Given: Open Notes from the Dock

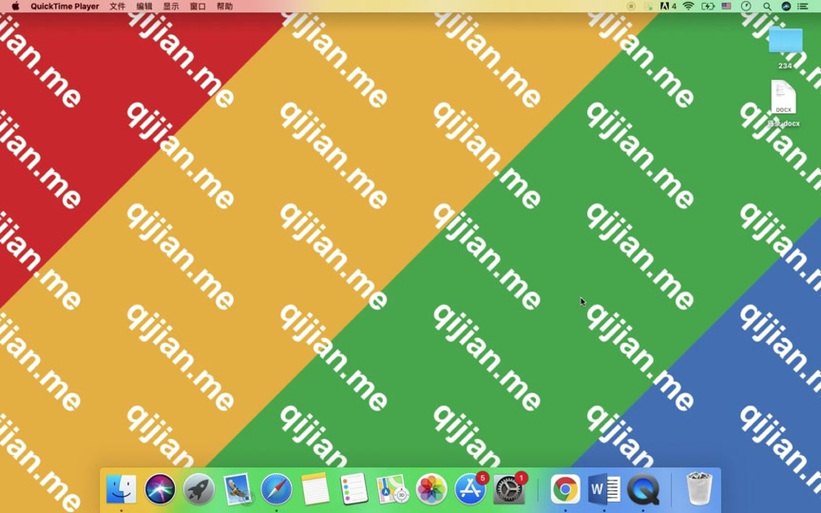Looking at the screenshot, I should (315, 489).
